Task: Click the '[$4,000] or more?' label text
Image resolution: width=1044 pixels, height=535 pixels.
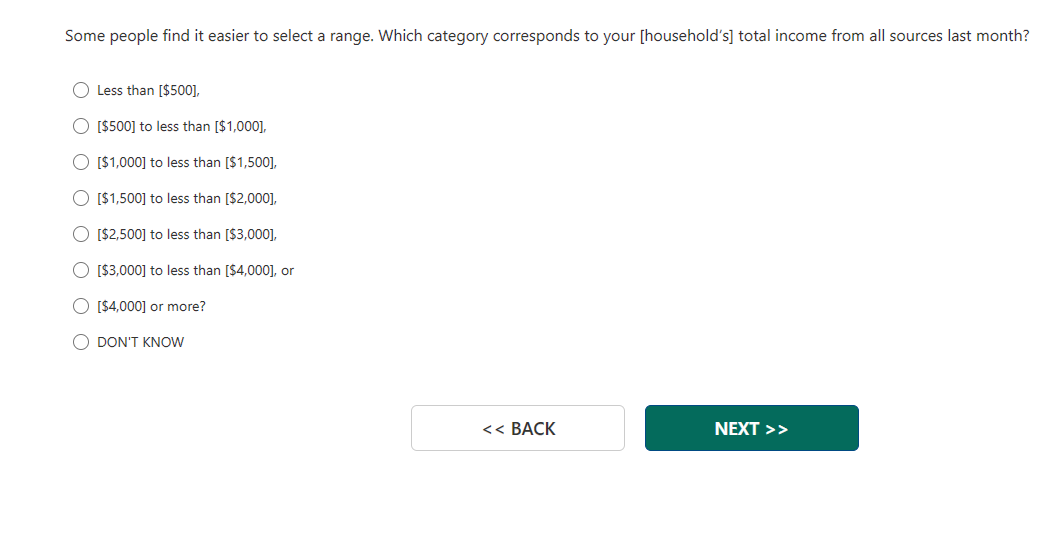Action: 151,306
